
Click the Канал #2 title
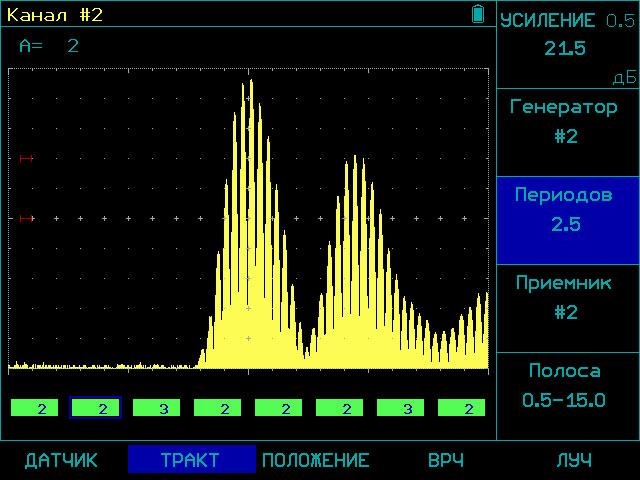coord(55,14)
